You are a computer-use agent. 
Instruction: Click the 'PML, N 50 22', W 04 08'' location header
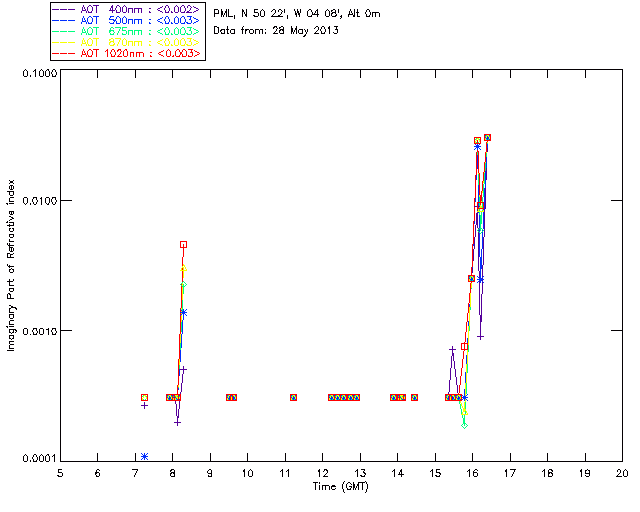click(x=296, y=14)
